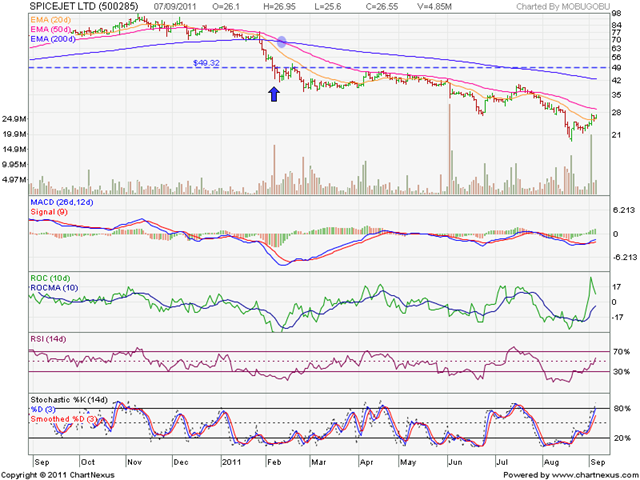Click the 30% RSI axis label
The height and width of the screenshot is (480, 640).
coord(621,372)
